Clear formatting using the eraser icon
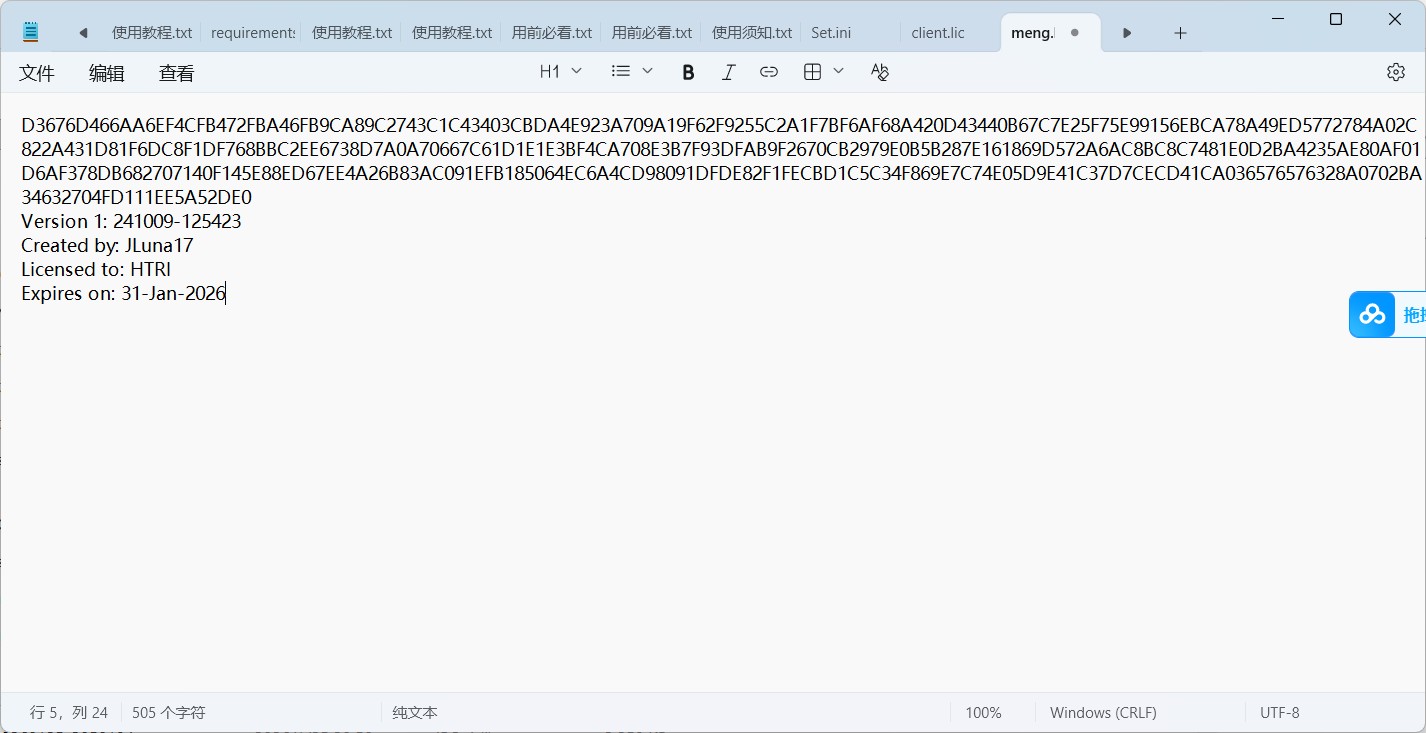This screenshot has height=733, width=1426. 879,72
